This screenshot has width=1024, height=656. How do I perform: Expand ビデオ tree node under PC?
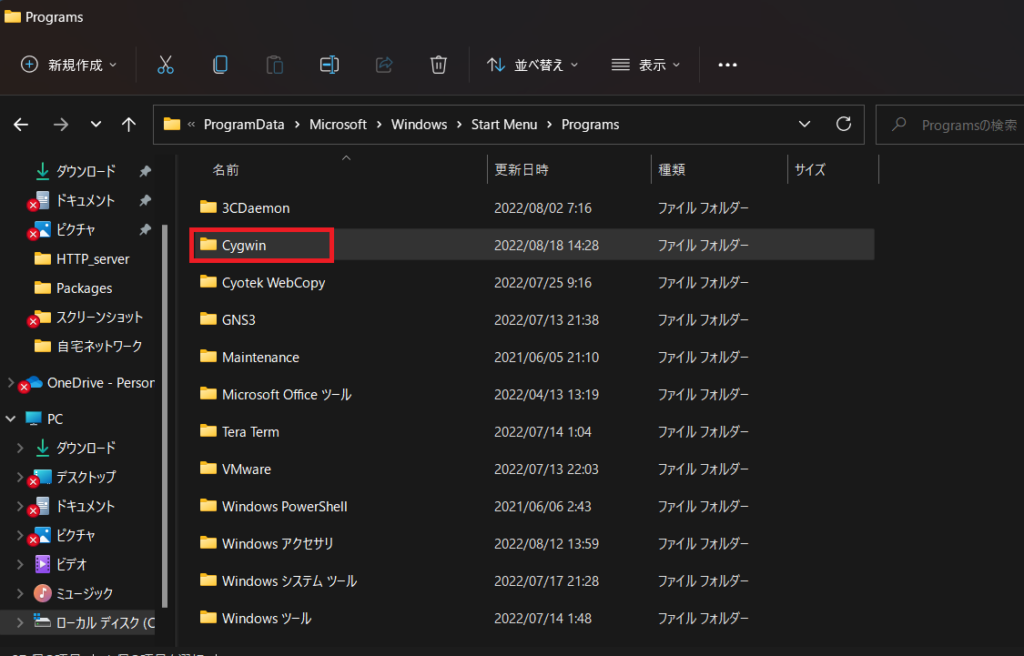20,564
